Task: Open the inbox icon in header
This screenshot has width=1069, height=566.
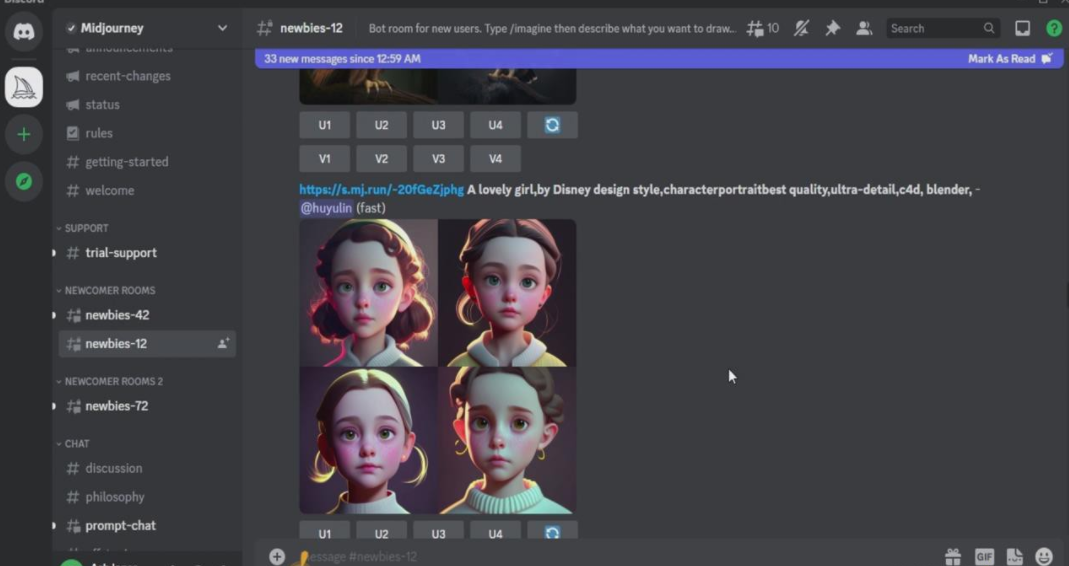Action: pyautogui.click(x=1022, y=28)
